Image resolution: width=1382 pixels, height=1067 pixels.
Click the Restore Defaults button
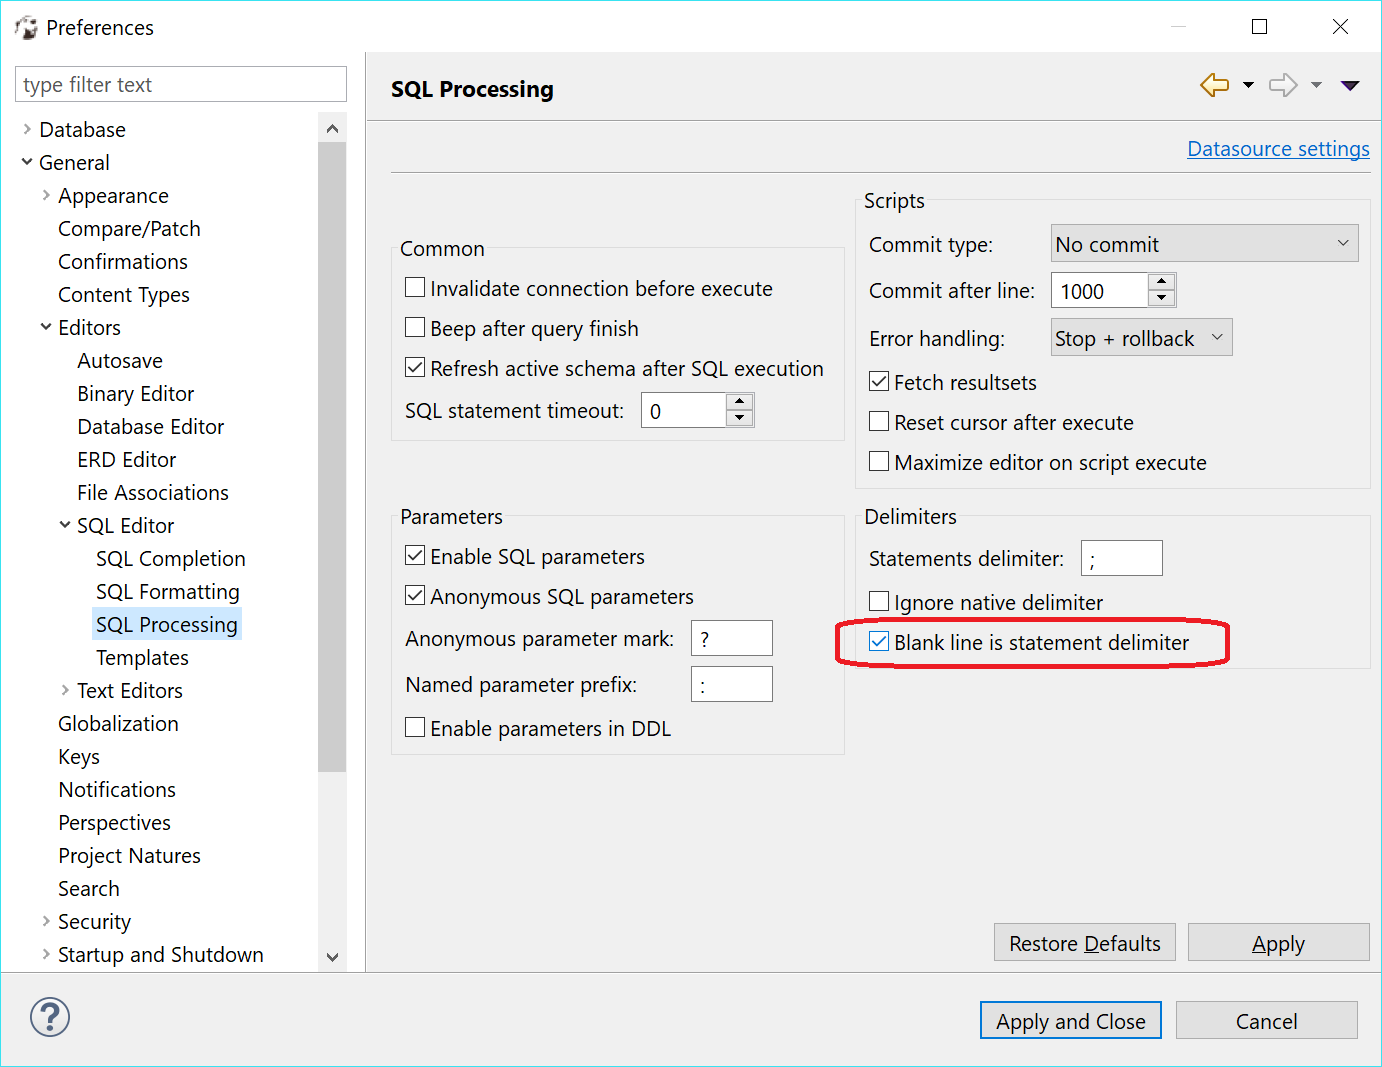(x=1084, y=942)
